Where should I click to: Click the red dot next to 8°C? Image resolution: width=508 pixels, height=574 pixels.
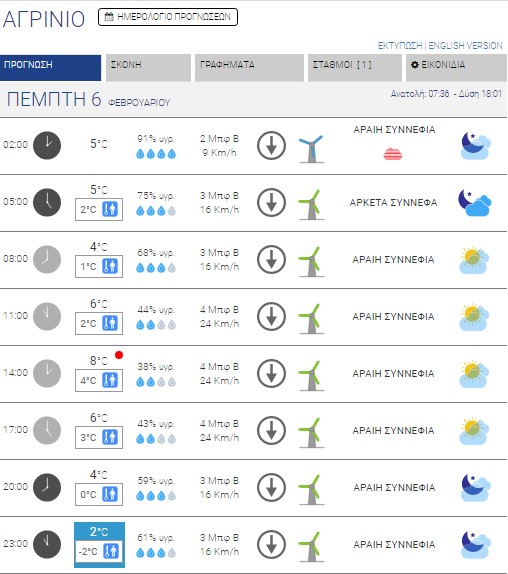pos(119,355)
